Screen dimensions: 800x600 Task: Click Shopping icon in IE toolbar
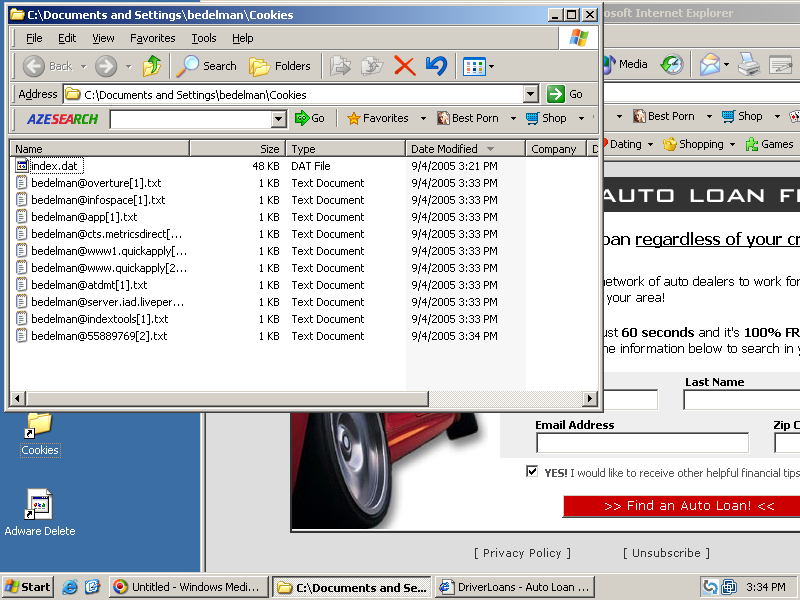click(693, 144)
